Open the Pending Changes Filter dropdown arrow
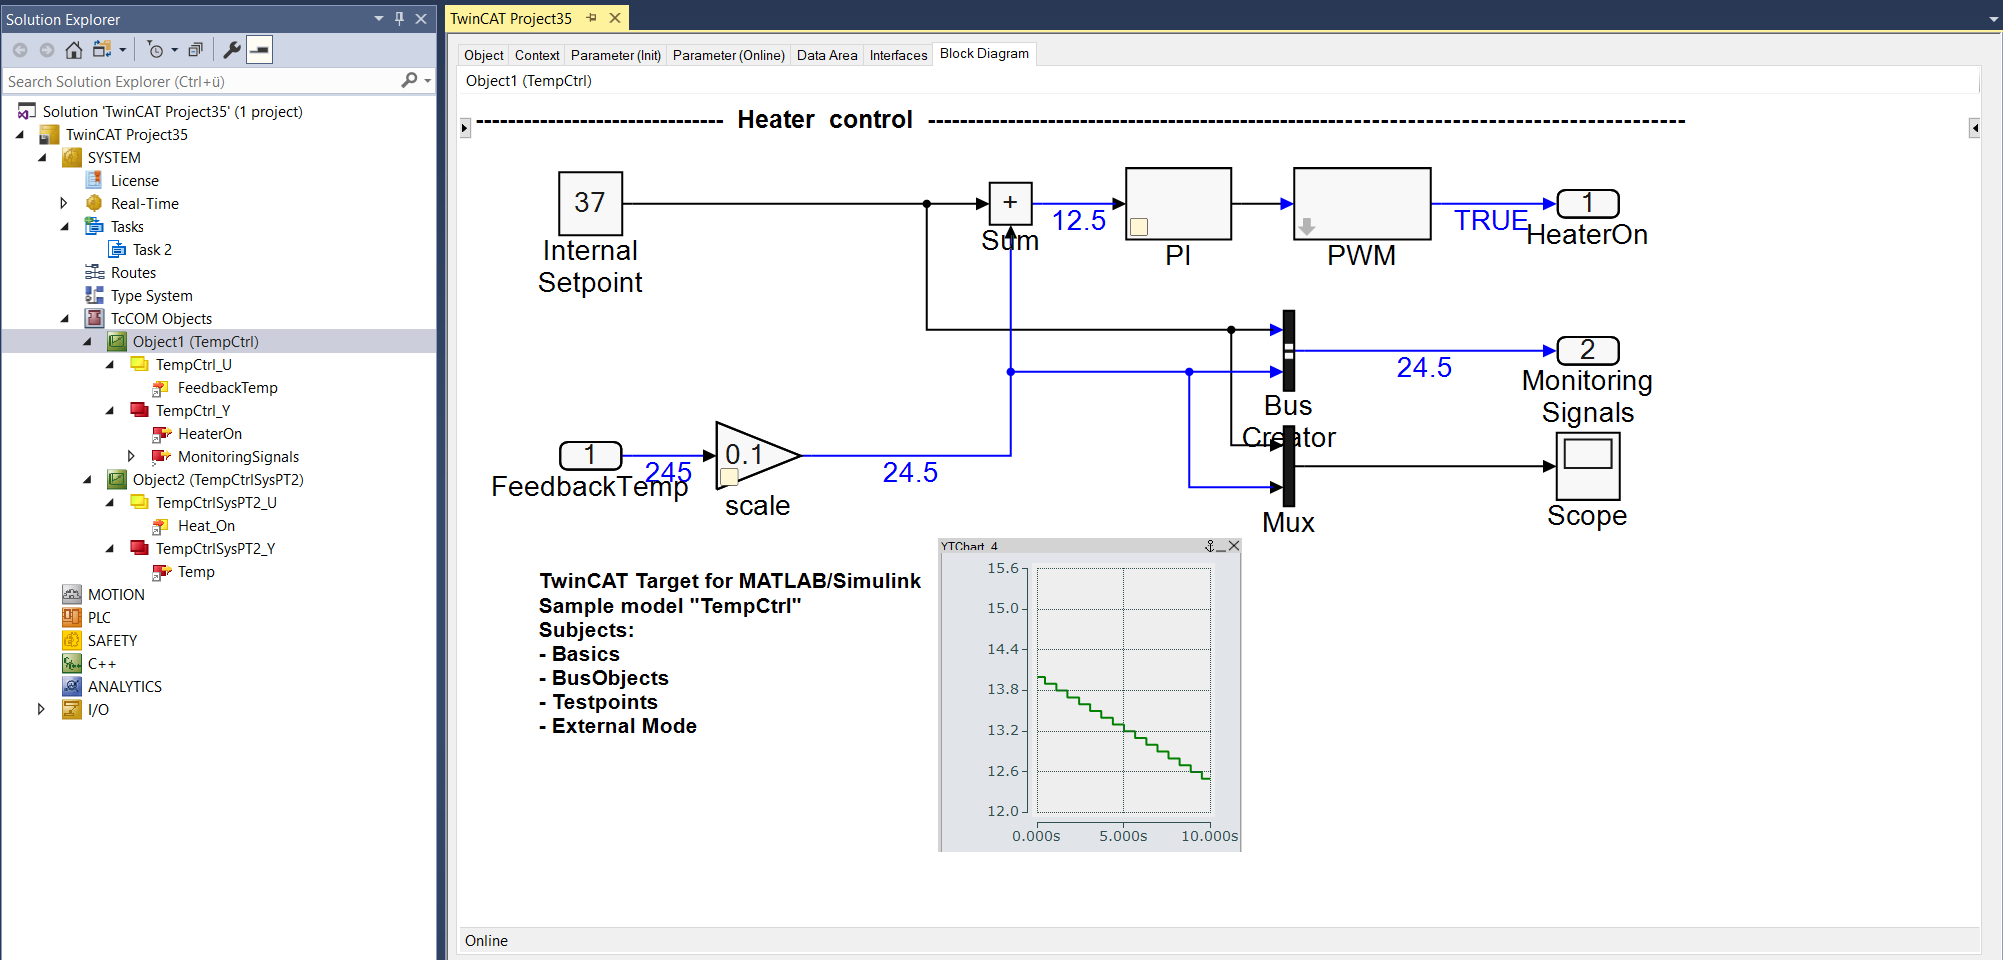Viewport: 2003px width, 960px height. click(175, 50)
